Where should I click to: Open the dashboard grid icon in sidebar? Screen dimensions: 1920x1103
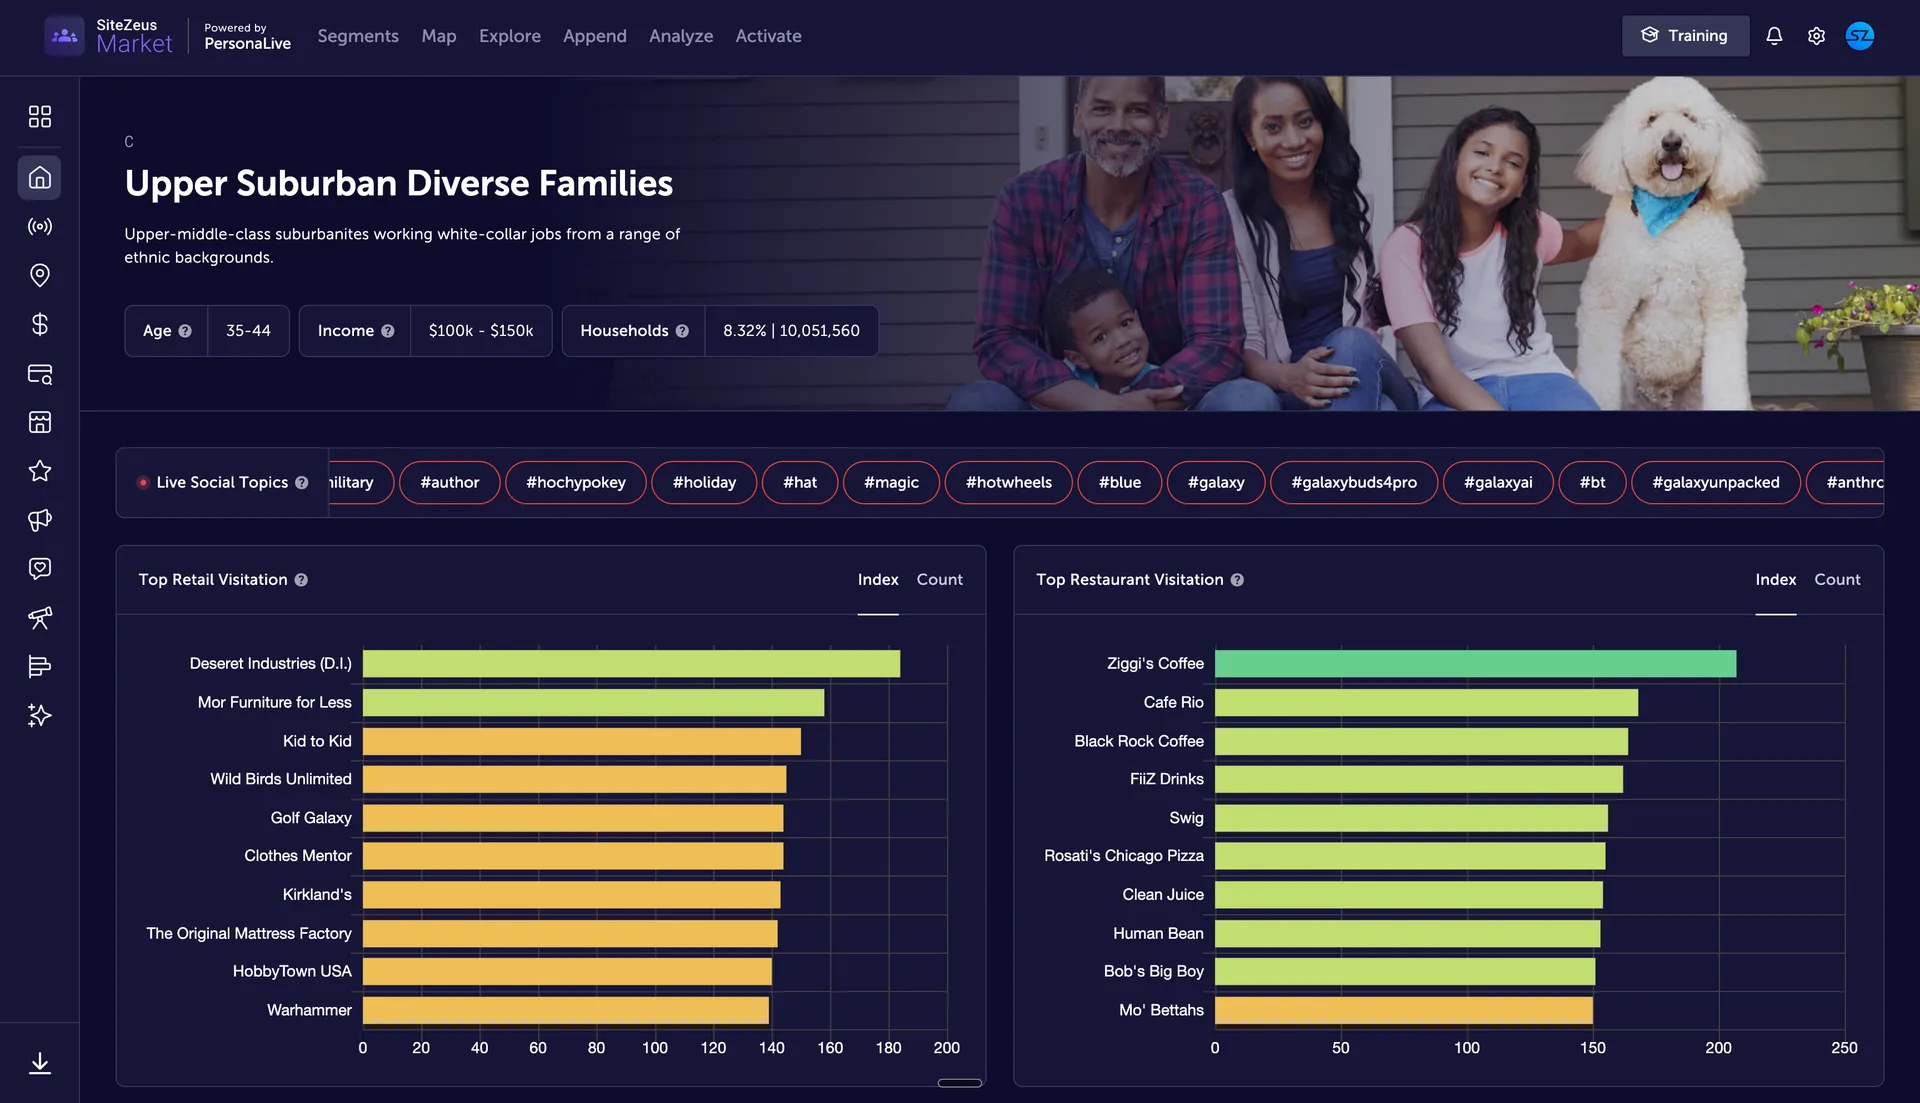40,117
